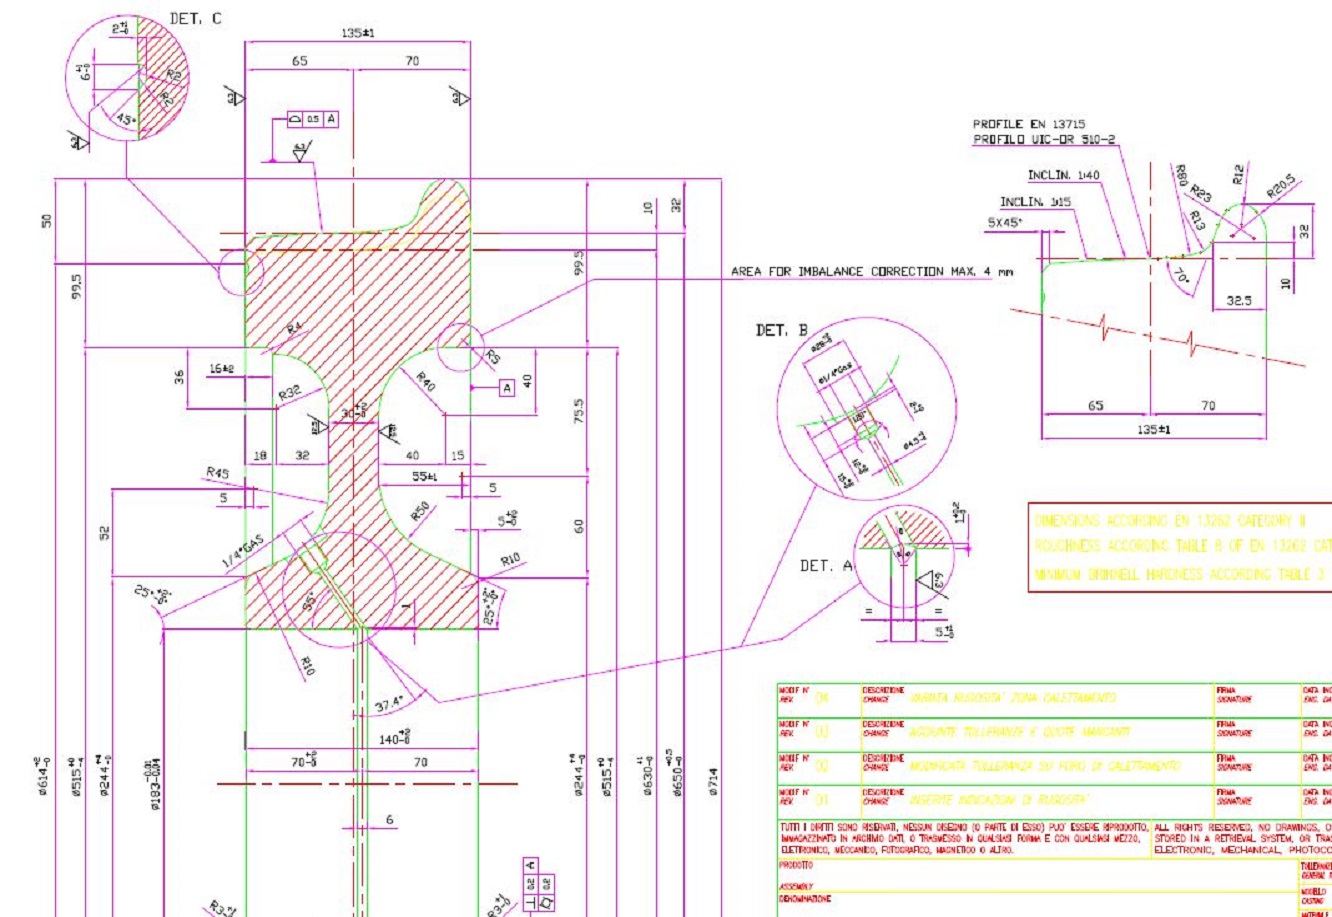Screen dimensions: 1332x917
Task: Click the revision number '04' cell
Action: [822, 697]
